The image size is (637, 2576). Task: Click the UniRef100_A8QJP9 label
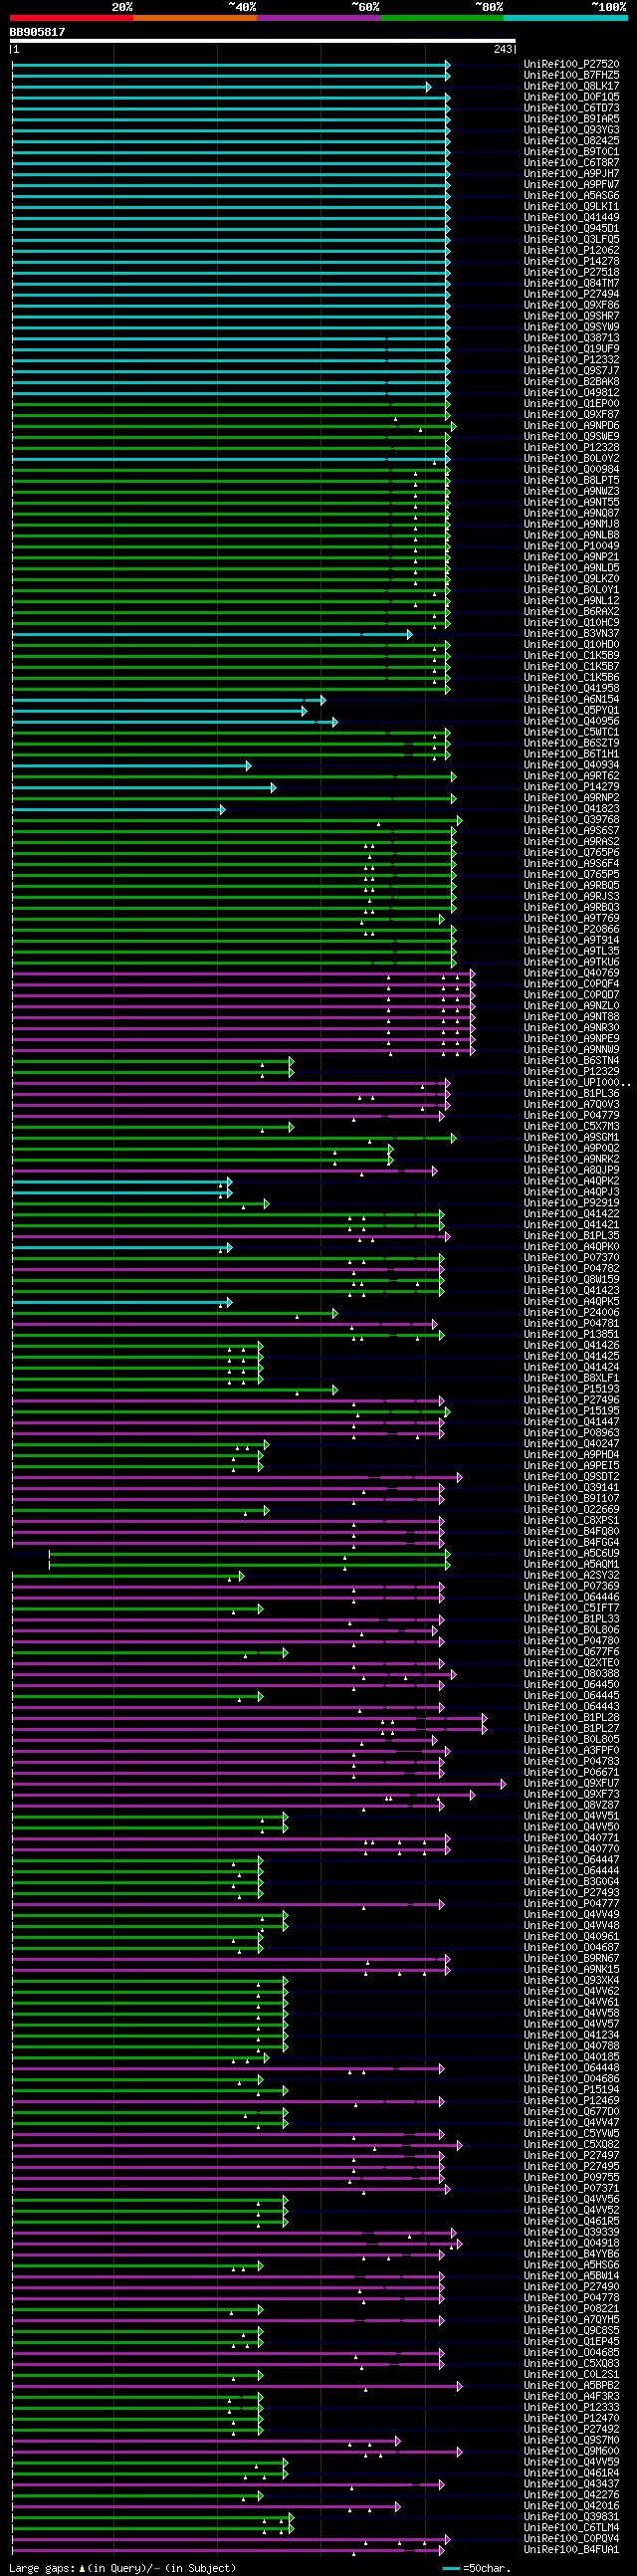click(571, 1171)
